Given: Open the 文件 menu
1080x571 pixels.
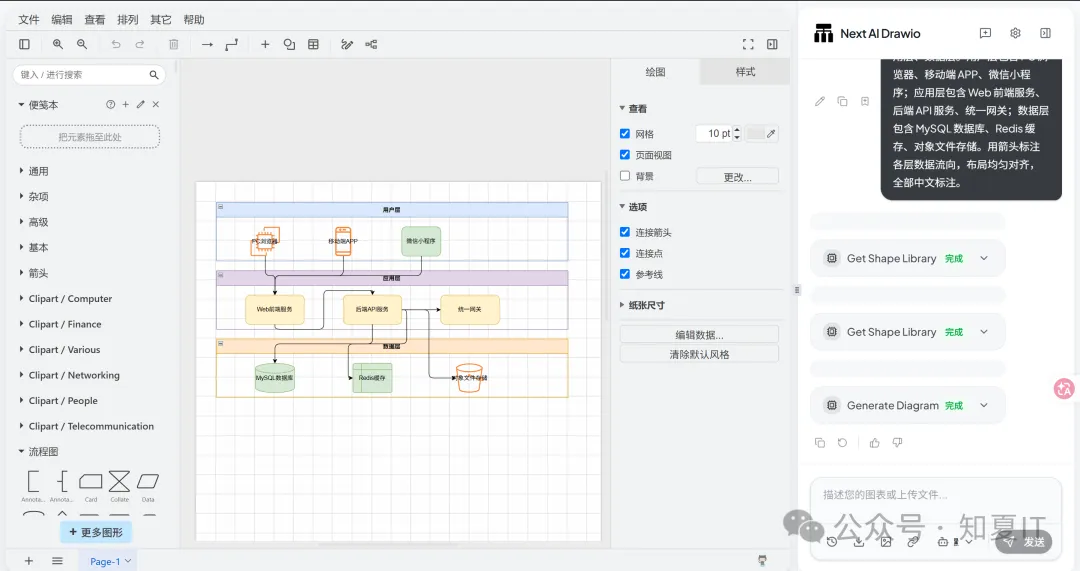Looking at the screenshot, I should point(29,19).
